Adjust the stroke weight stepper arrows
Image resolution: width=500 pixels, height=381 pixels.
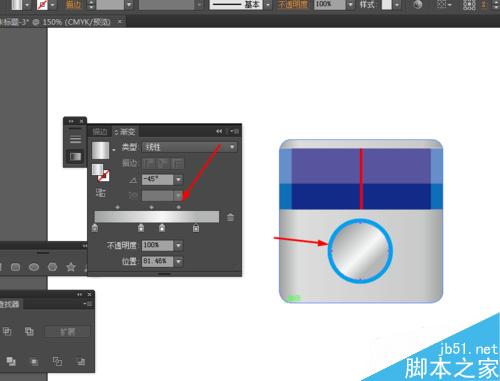click(91, 5)
